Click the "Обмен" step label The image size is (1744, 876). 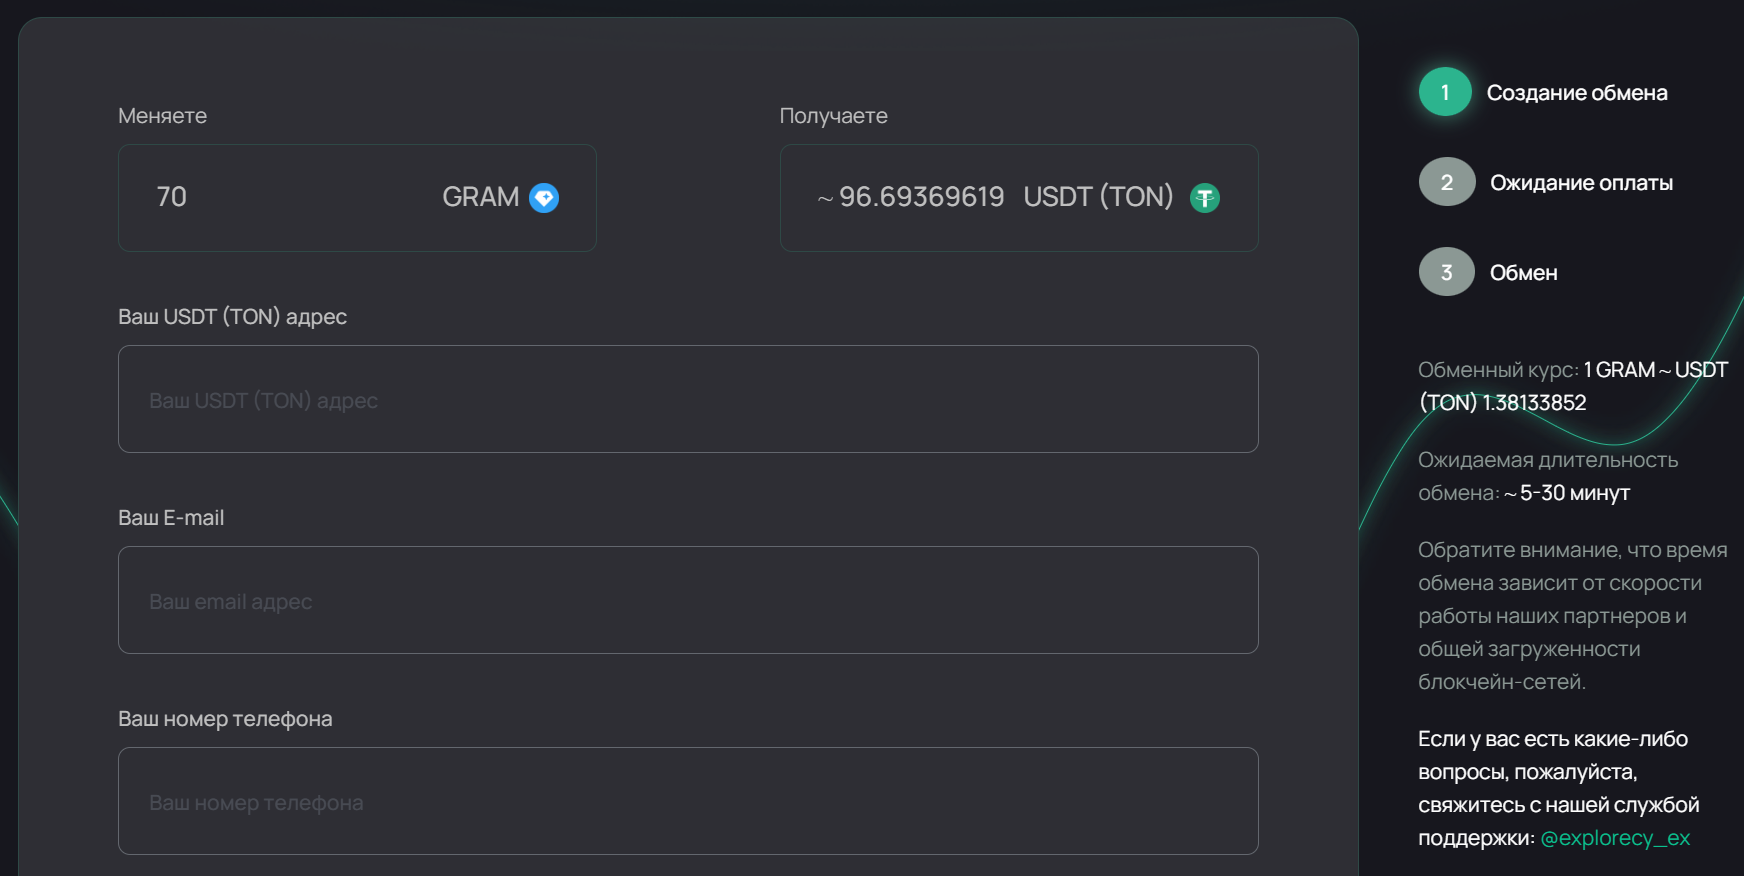1523,273
